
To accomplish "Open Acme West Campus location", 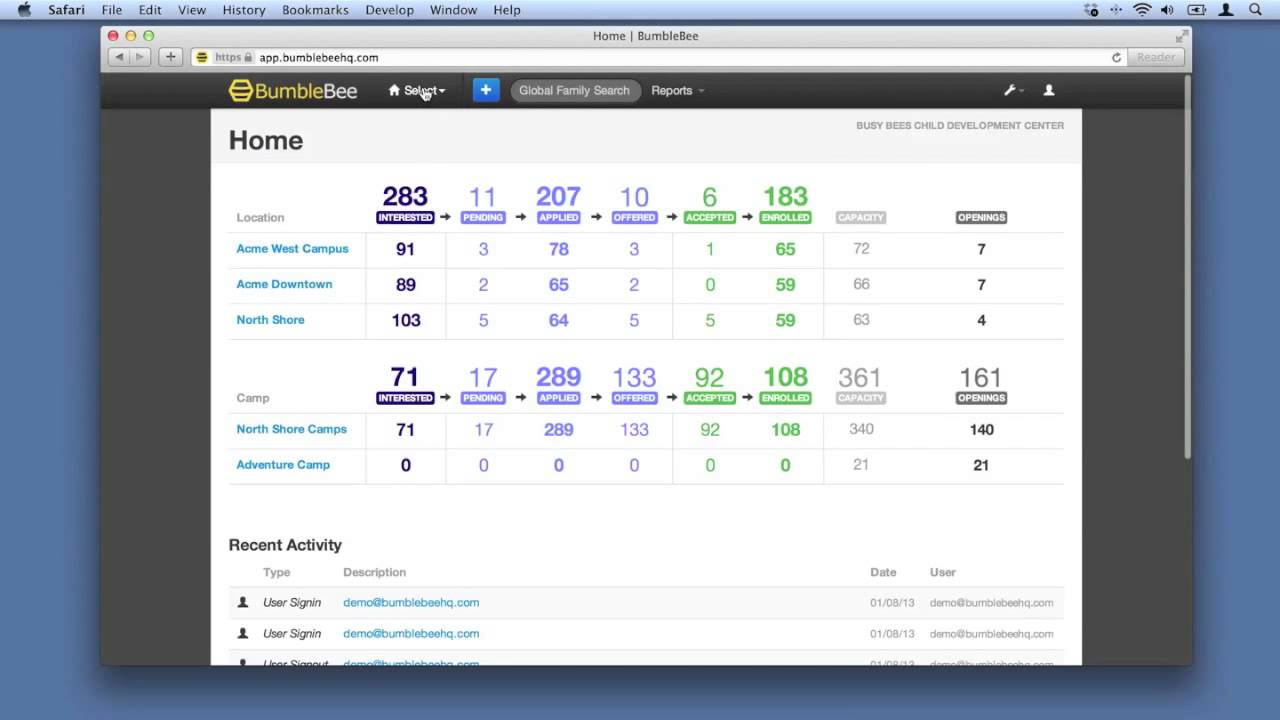I will point(292,249).
